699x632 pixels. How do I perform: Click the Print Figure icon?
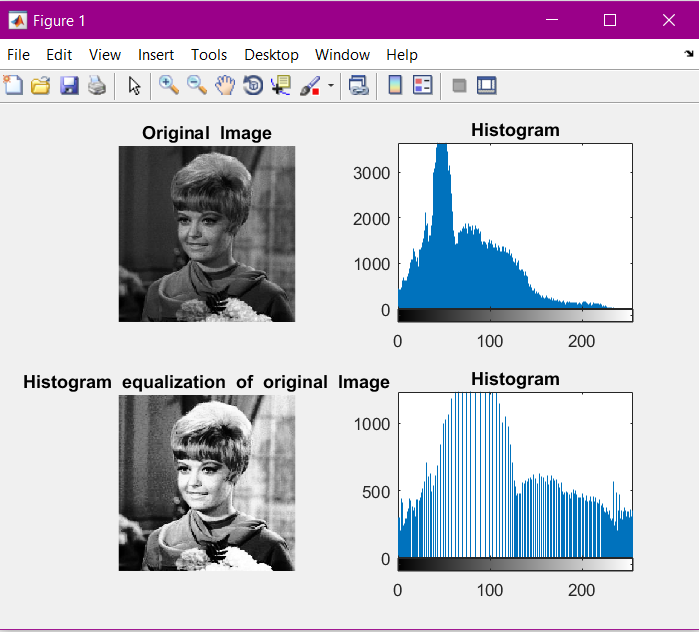(96, 86)
